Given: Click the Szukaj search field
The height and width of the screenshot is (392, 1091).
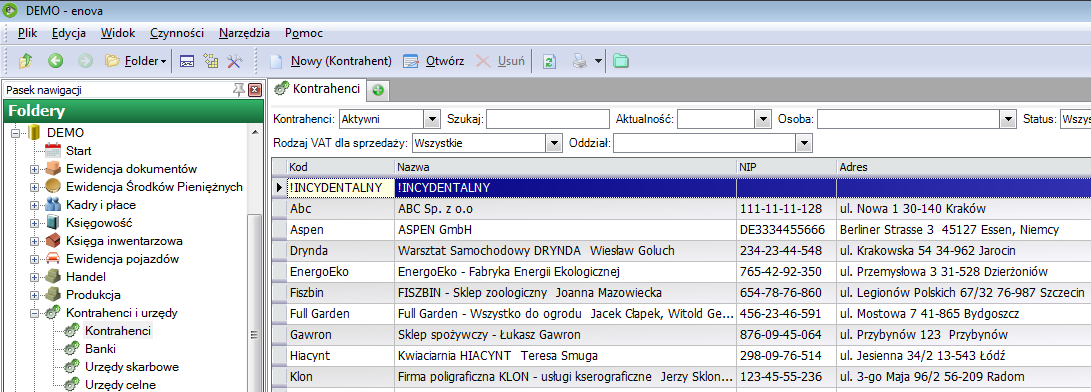Looking at the screenshot, I should click(548, 119).
